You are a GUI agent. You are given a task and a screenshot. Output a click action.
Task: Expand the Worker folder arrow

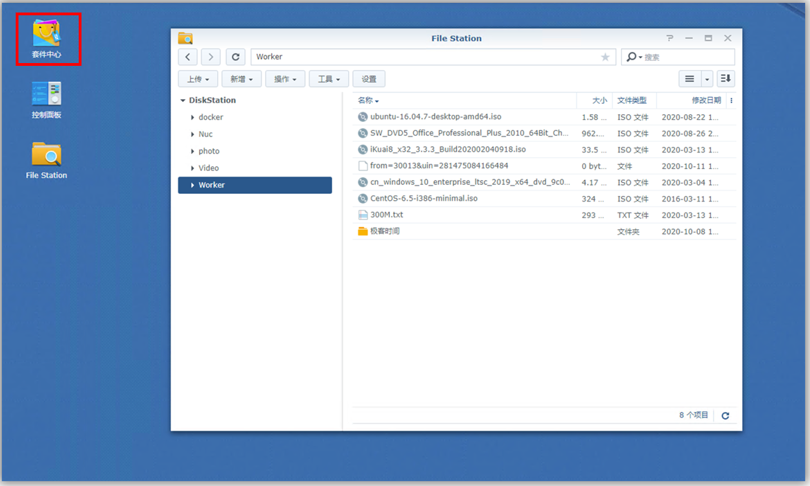coord(192,185)
